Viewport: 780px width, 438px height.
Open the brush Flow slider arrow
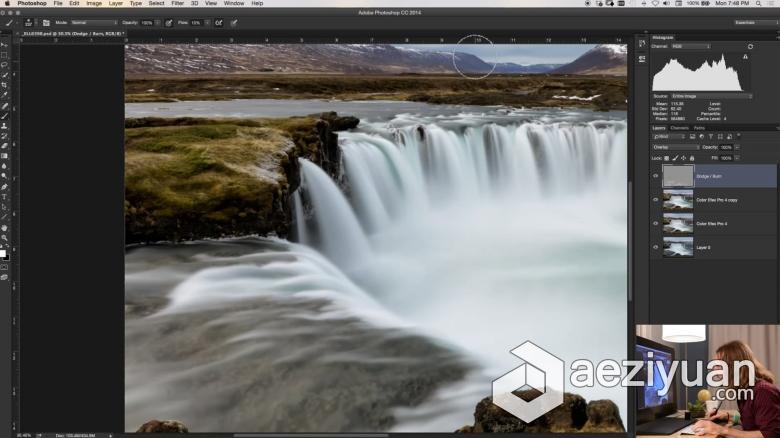[x=207, y=22]
